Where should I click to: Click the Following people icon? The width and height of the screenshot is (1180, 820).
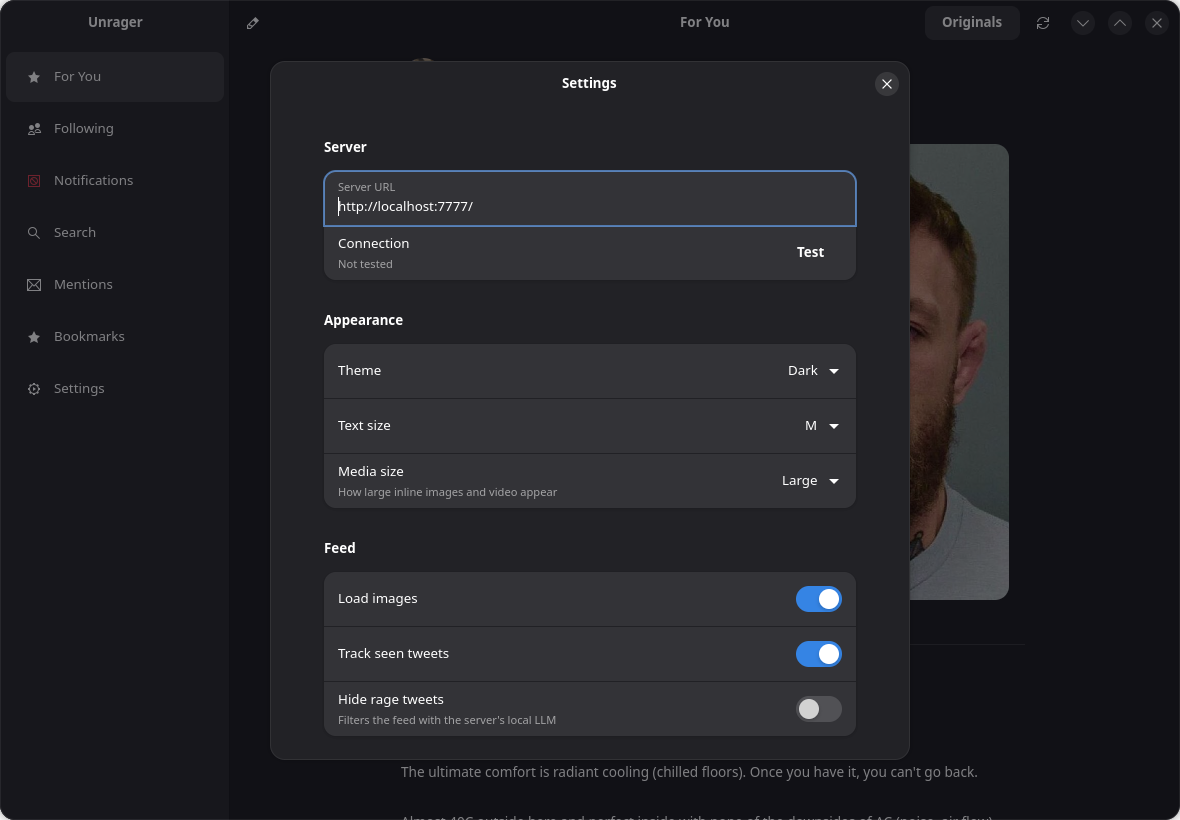(34, 129)
